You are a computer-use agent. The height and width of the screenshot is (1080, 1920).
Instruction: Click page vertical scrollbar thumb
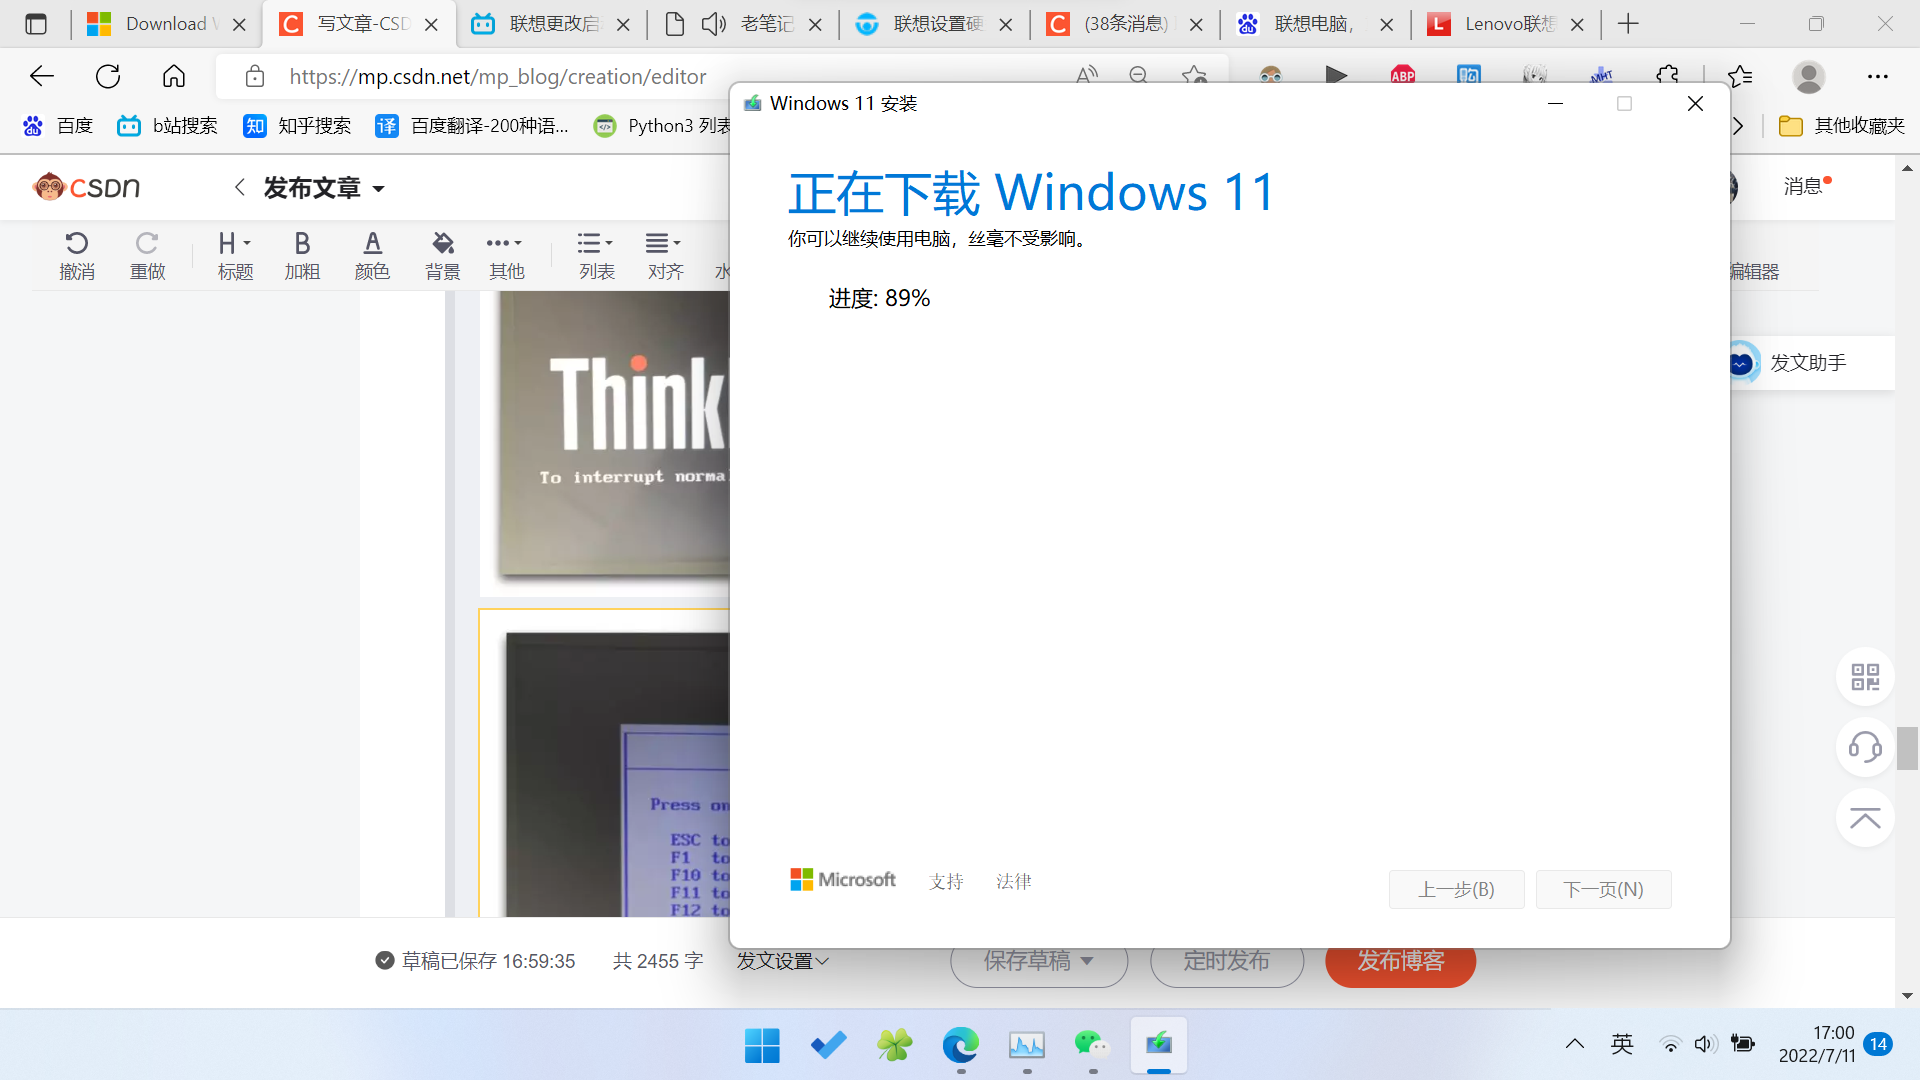pyautogui.click(x=1907, y=748)
